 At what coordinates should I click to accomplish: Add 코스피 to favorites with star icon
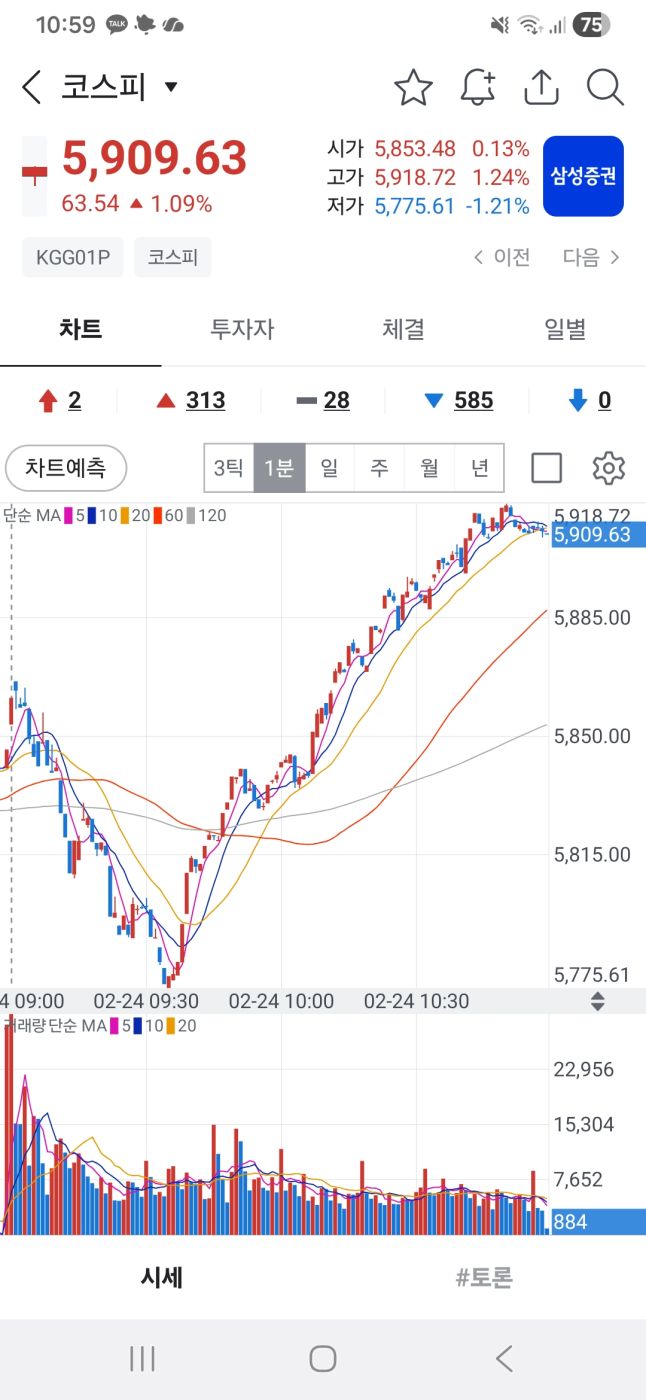(412, 88)
